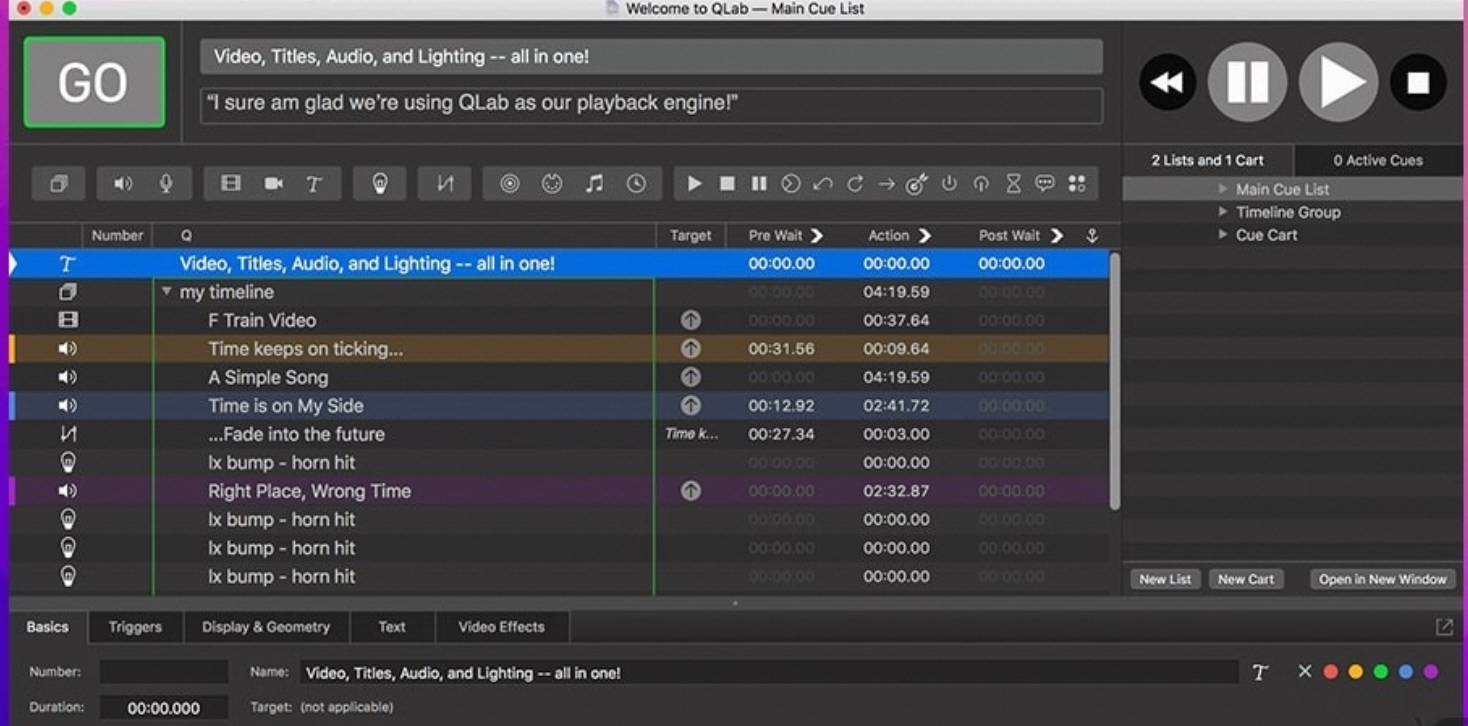Add a Devamp cue with circular arrow

coord(855,184)
